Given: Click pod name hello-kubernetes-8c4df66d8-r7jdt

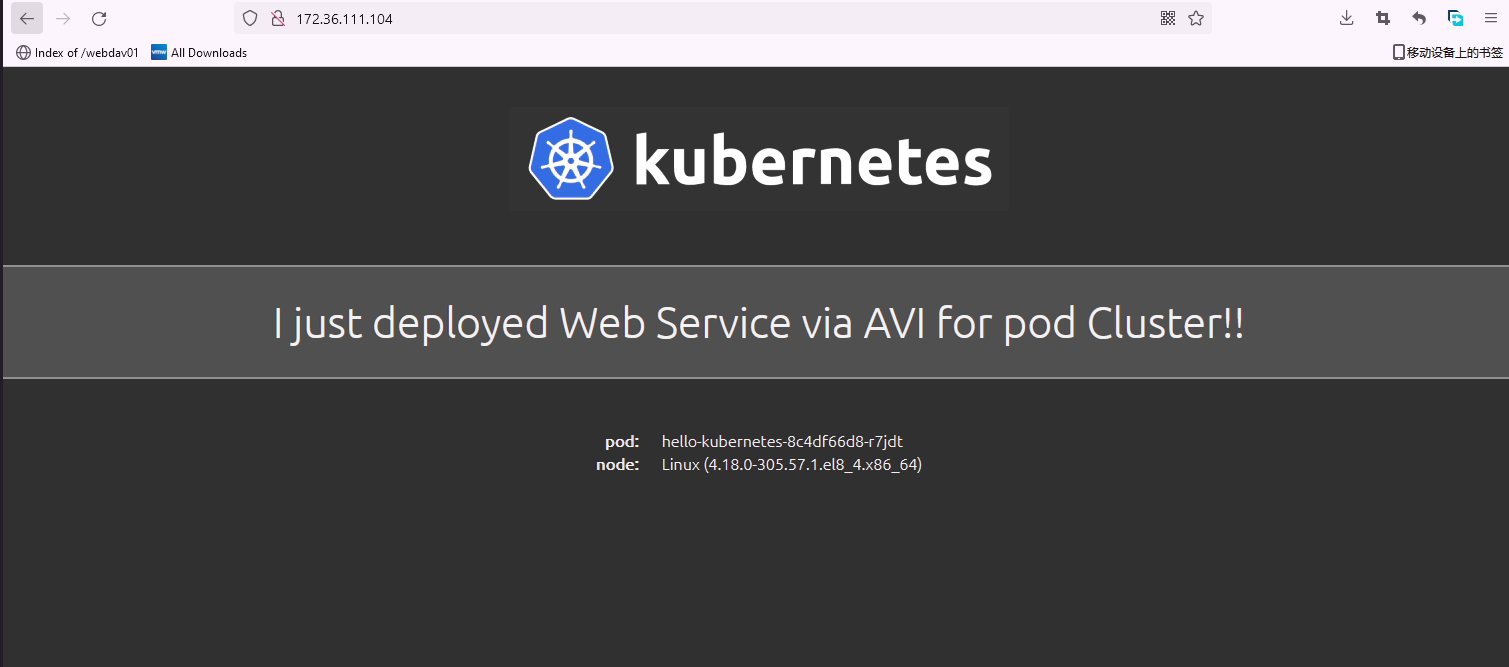Looking at the screenshot, I should [x=782, y=441].
